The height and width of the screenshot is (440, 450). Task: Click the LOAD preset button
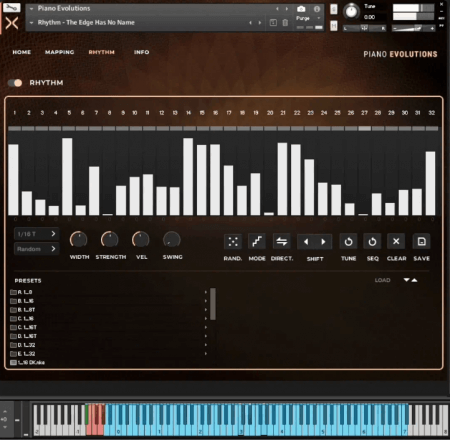click(382, 280)
